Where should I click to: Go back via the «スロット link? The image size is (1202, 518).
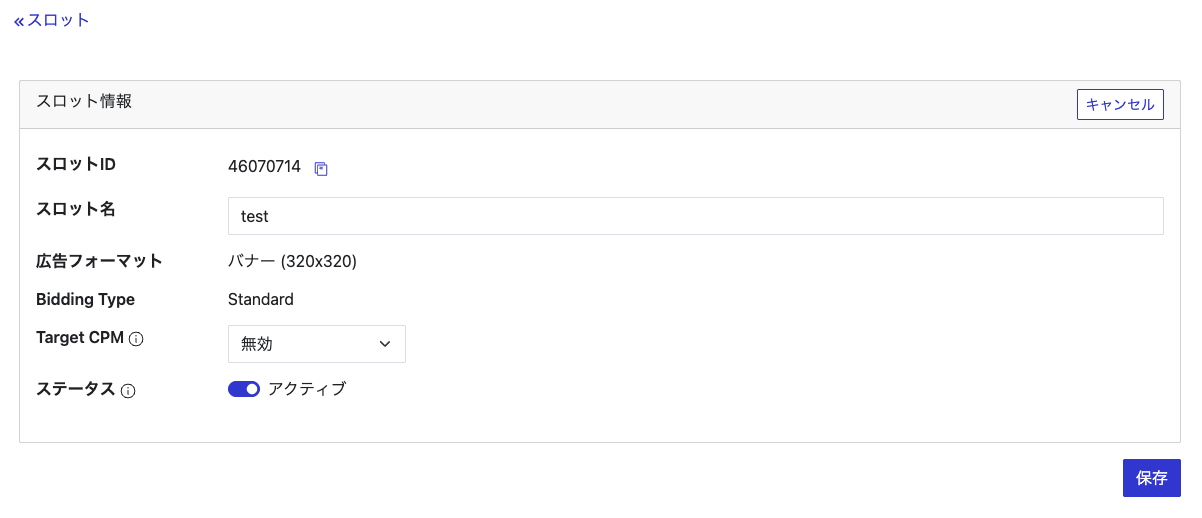pyautogui.click(x=52, y=20)
